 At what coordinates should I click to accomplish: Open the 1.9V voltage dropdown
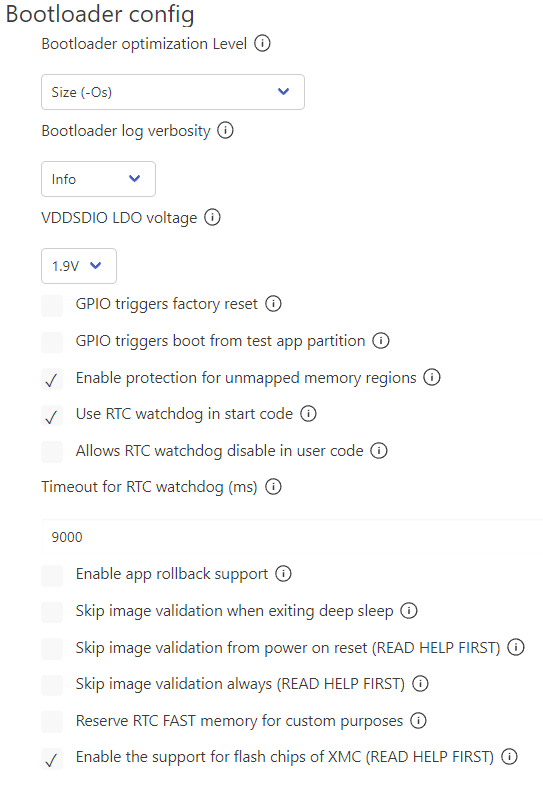(x=79, y=266)
